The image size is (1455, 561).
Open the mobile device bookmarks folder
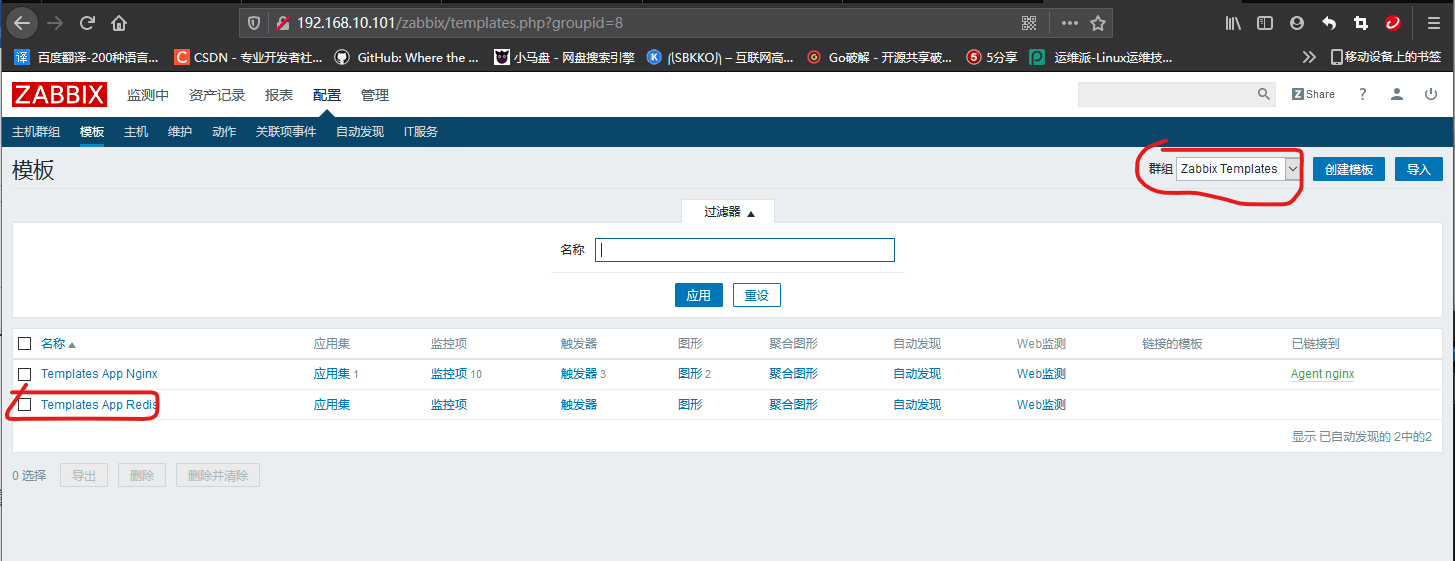(x=1384, y=57)
